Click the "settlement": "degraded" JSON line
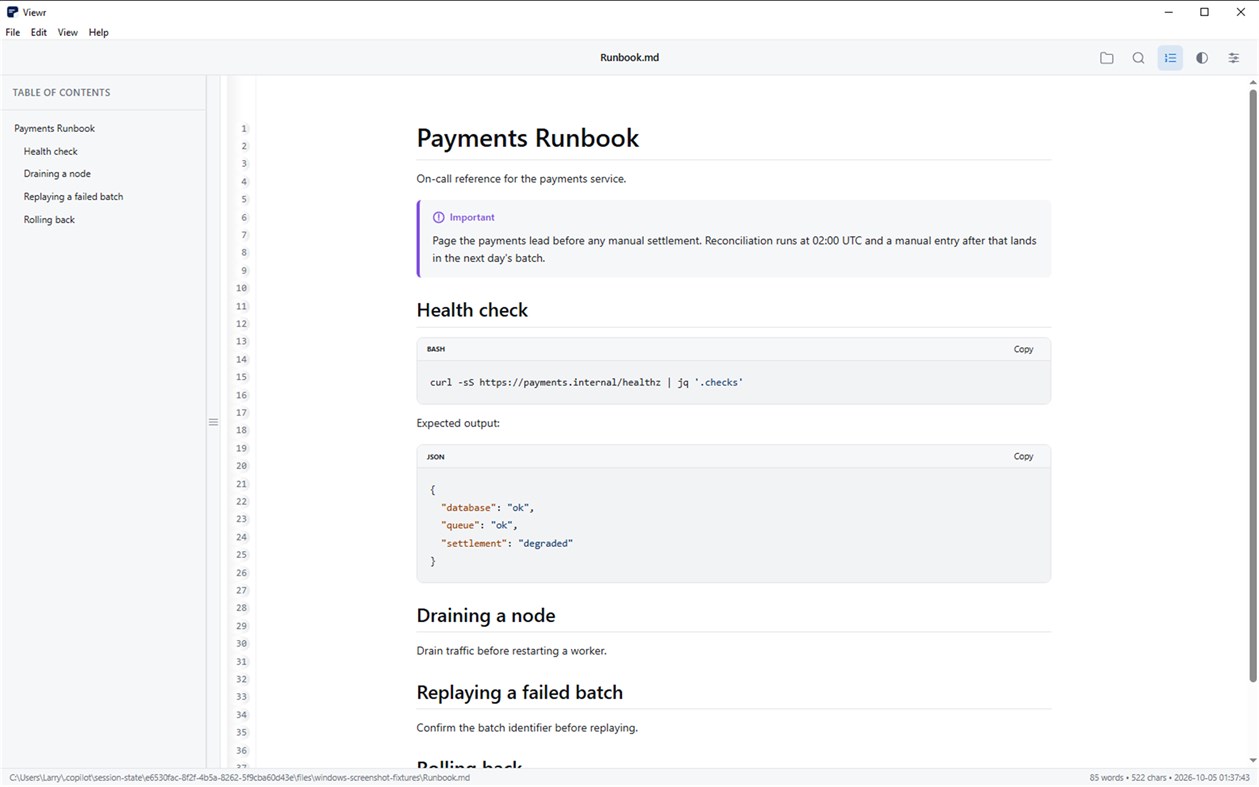 point(507,543)
